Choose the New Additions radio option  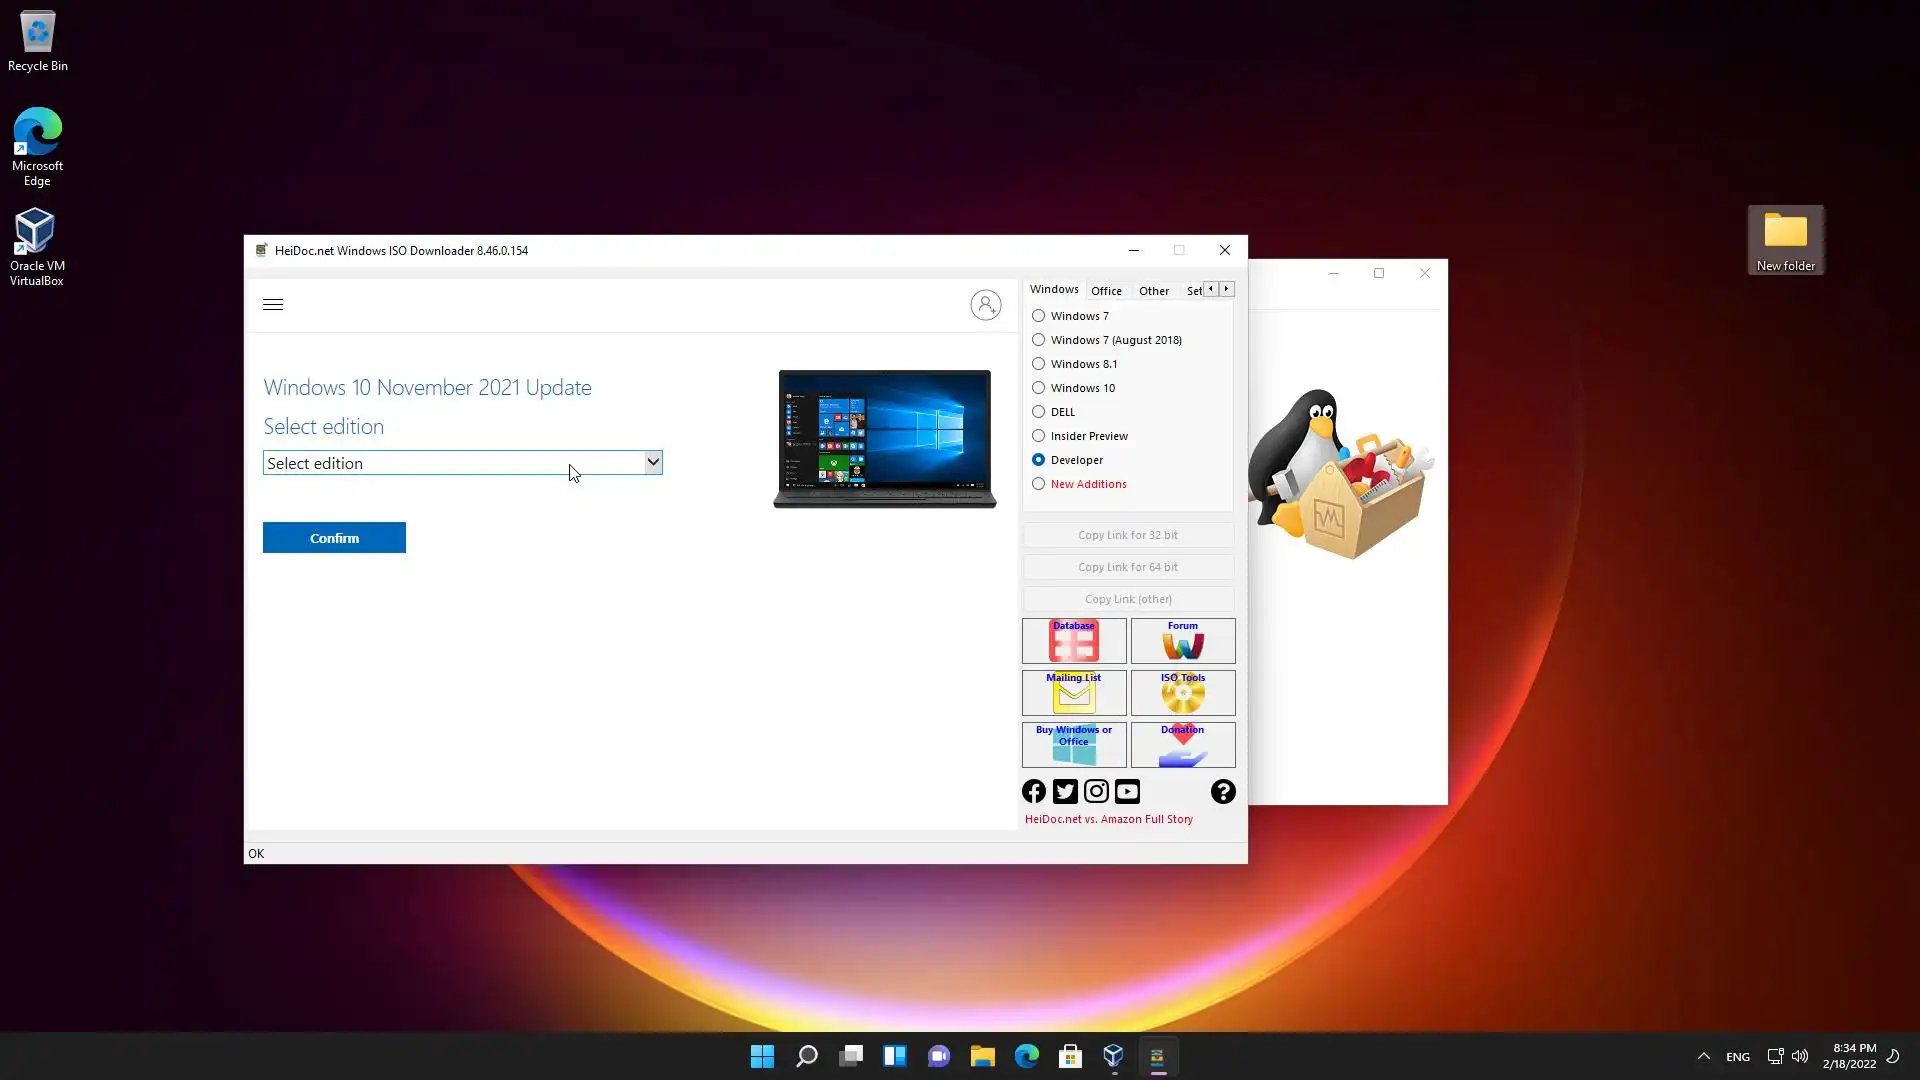(1039, 484)
